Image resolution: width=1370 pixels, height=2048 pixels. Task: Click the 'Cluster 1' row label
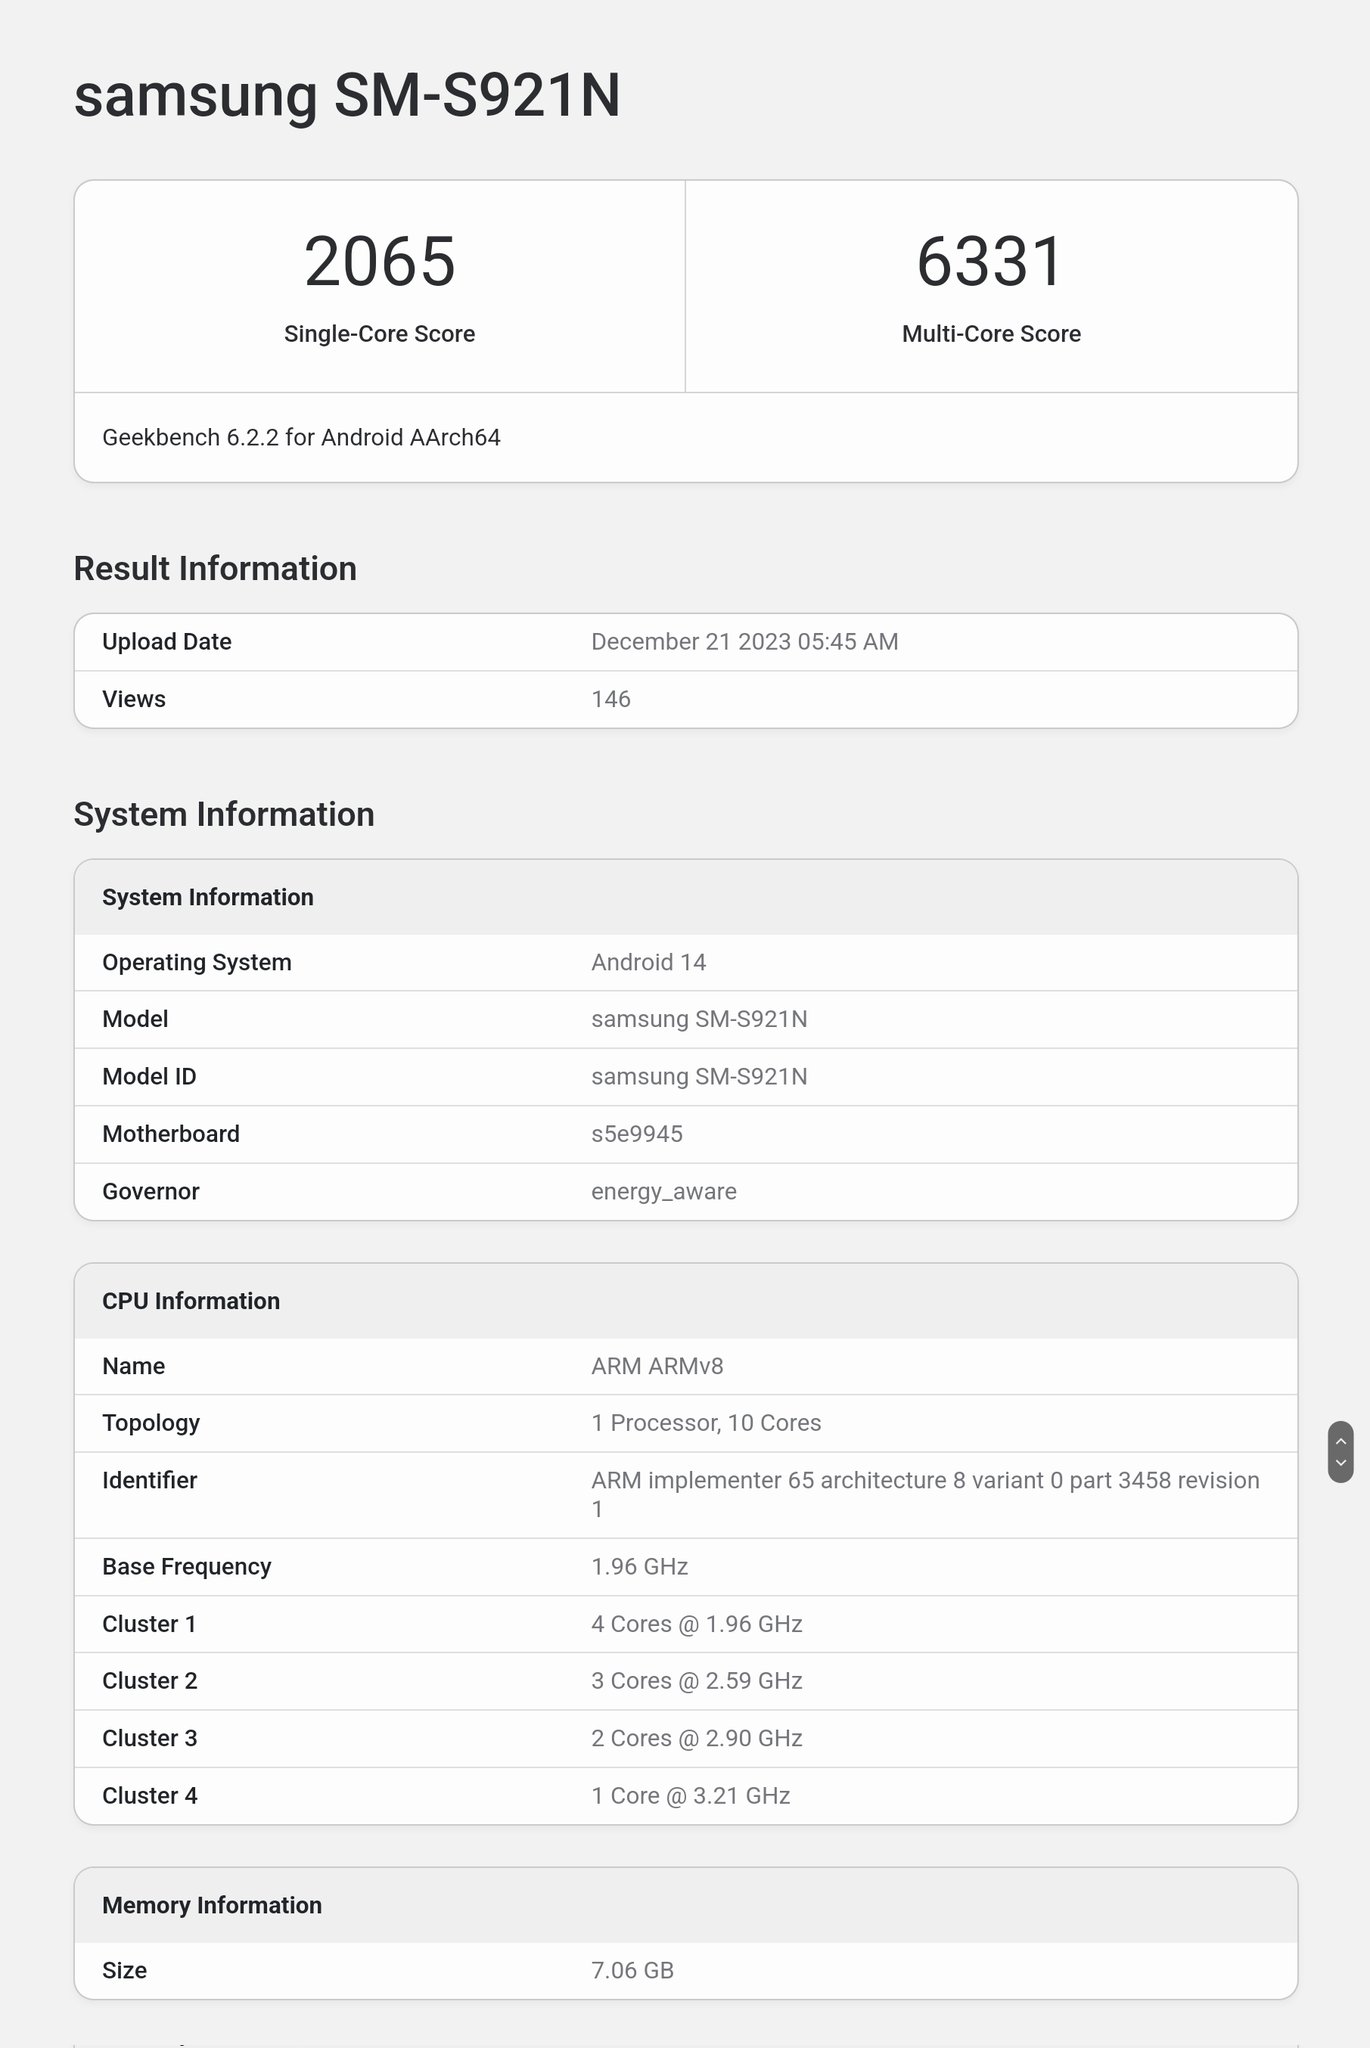point(149,1624)
